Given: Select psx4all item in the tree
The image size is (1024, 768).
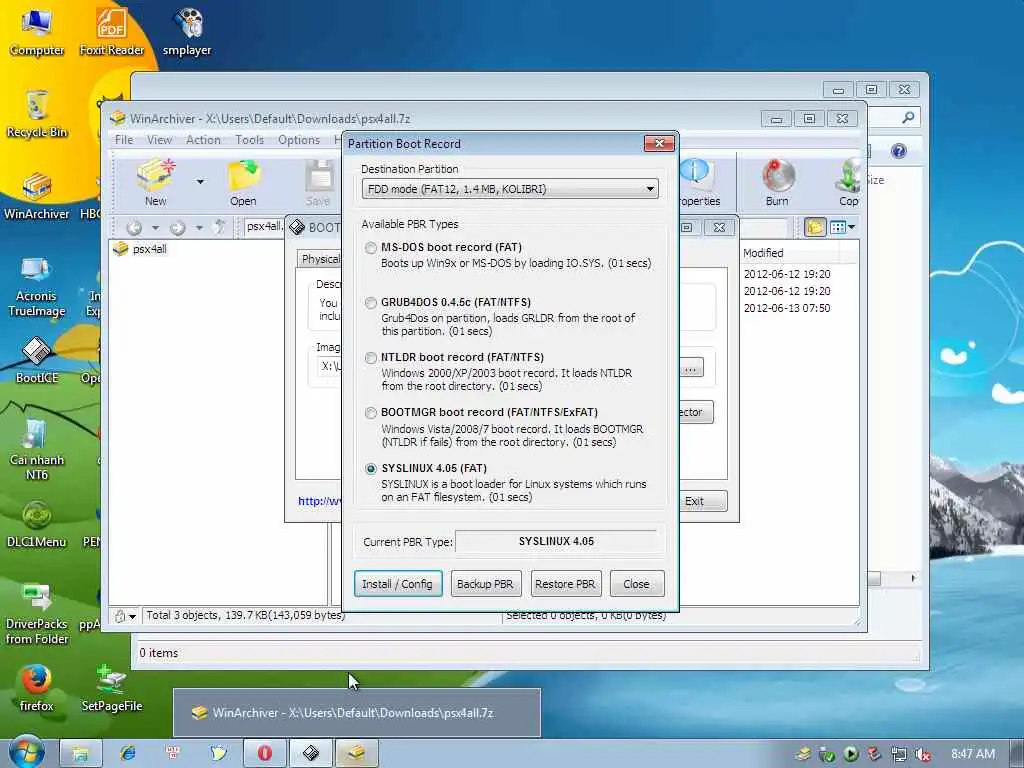Looking at the screenshot, I should pyautogui.click(x=150, y=249).
